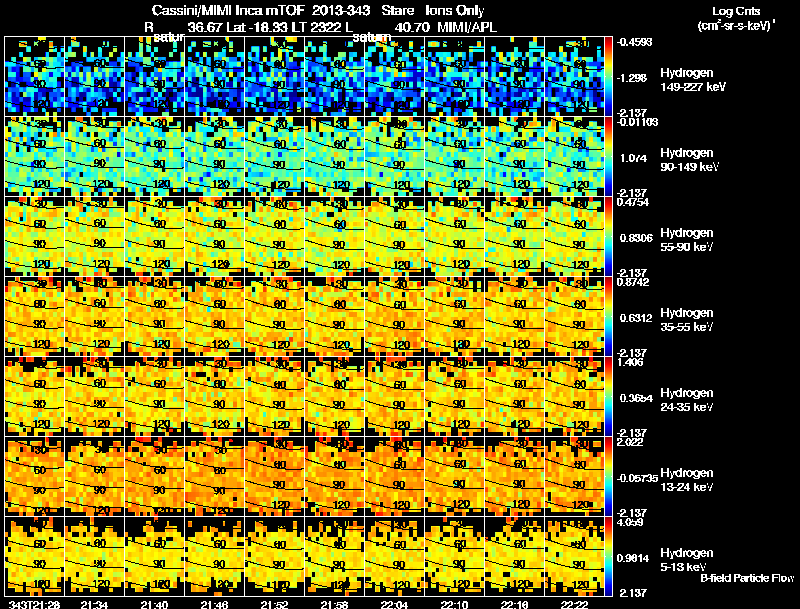Select the 90-149 keV image panel at 21:52

pos(274,157)
